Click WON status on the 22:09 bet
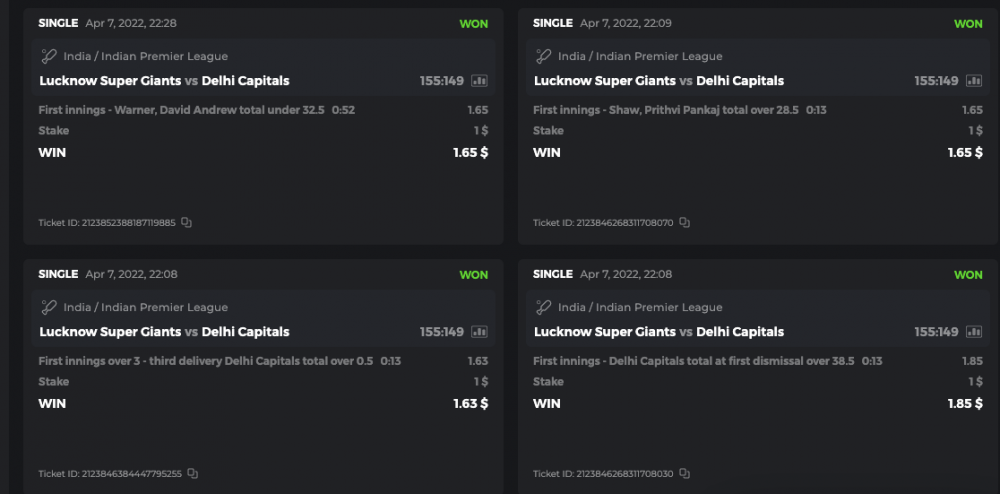Screen dimensions: 1000x494 (968, 24)
